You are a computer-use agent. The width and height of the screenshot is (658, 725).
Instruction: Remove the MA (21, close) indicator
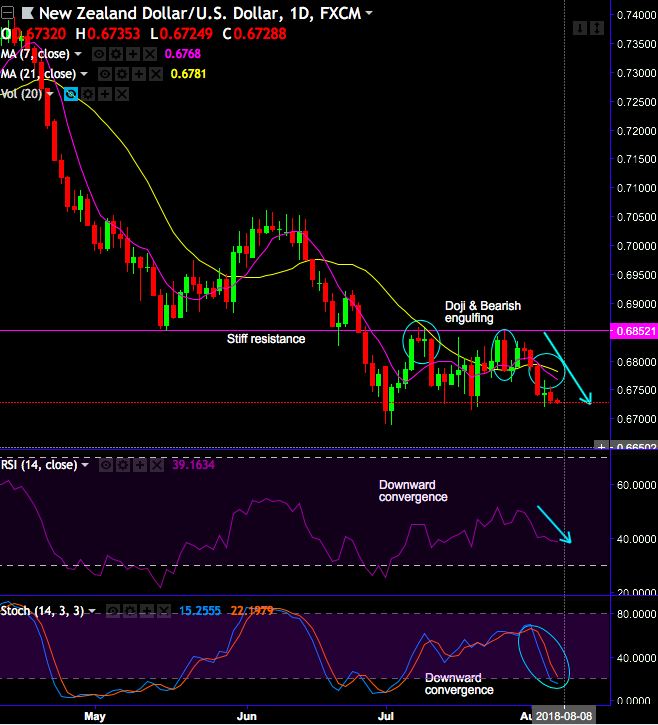point(156,74)
